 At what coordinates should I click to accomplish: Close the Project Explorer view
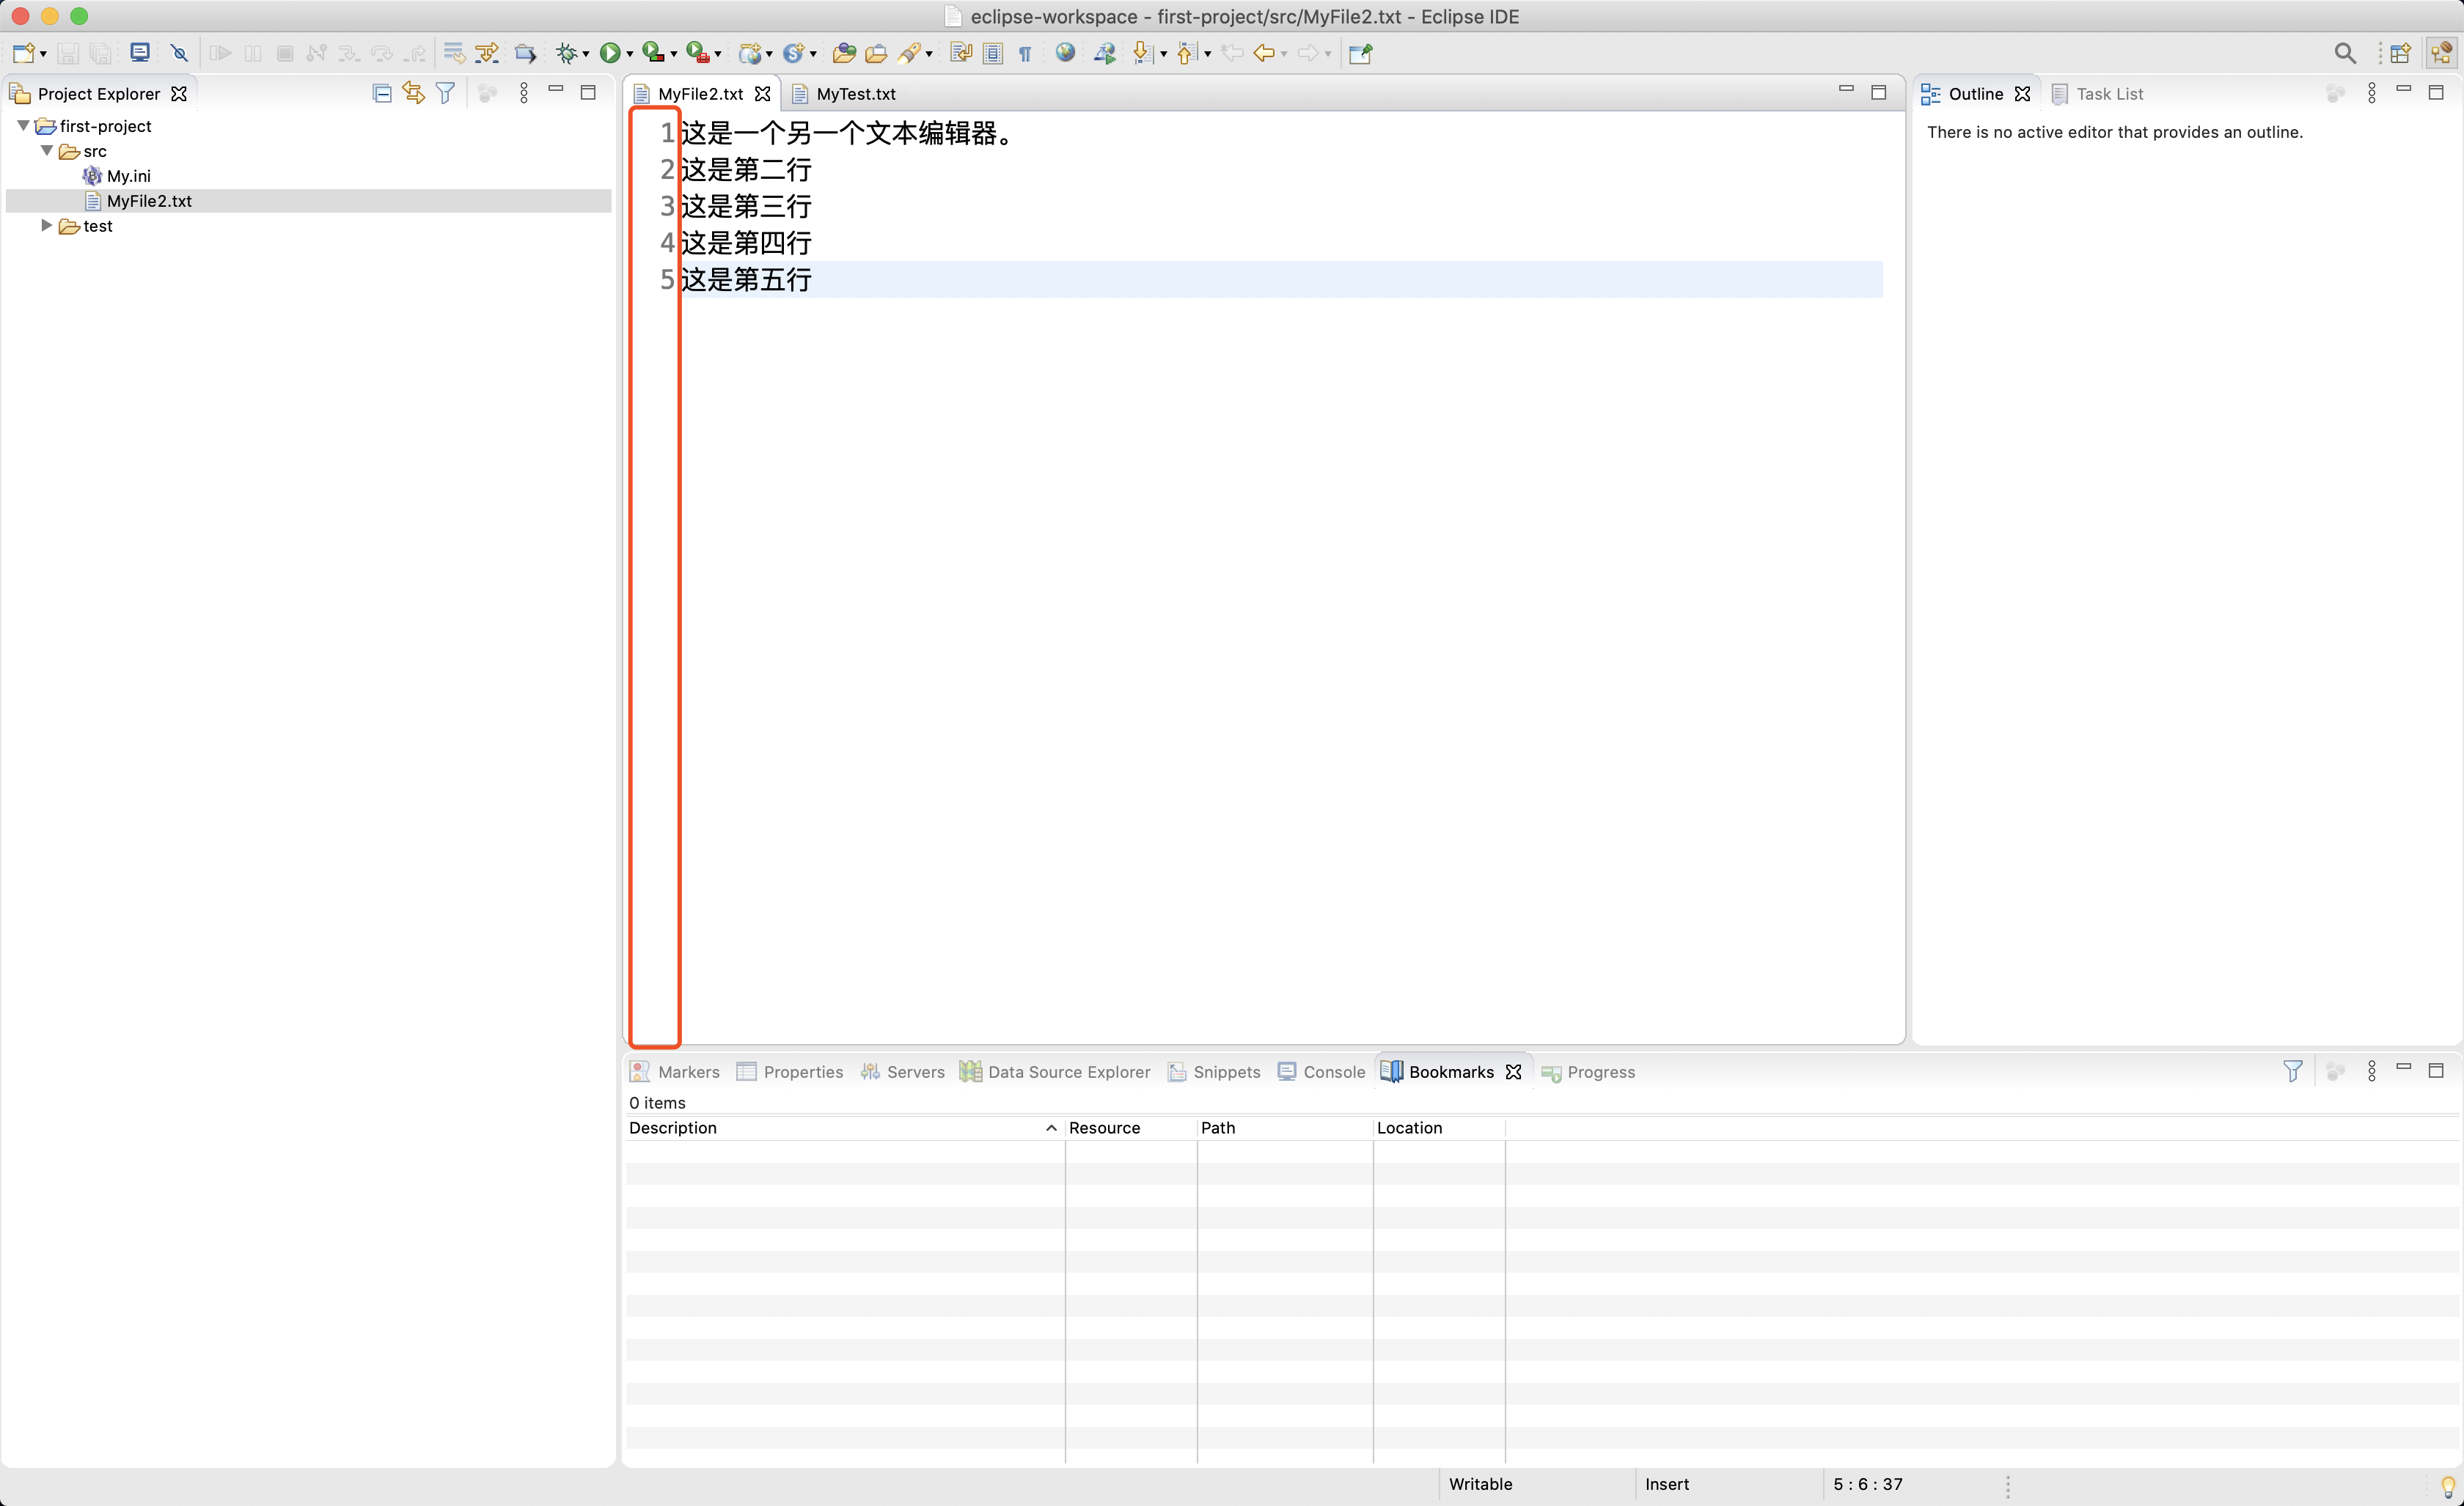[x=179, y=93]
